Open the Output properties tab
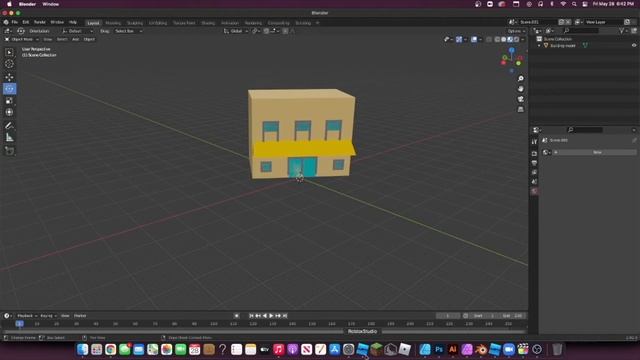640x360 pixels. pyautogui.click(x=534, y=163)
